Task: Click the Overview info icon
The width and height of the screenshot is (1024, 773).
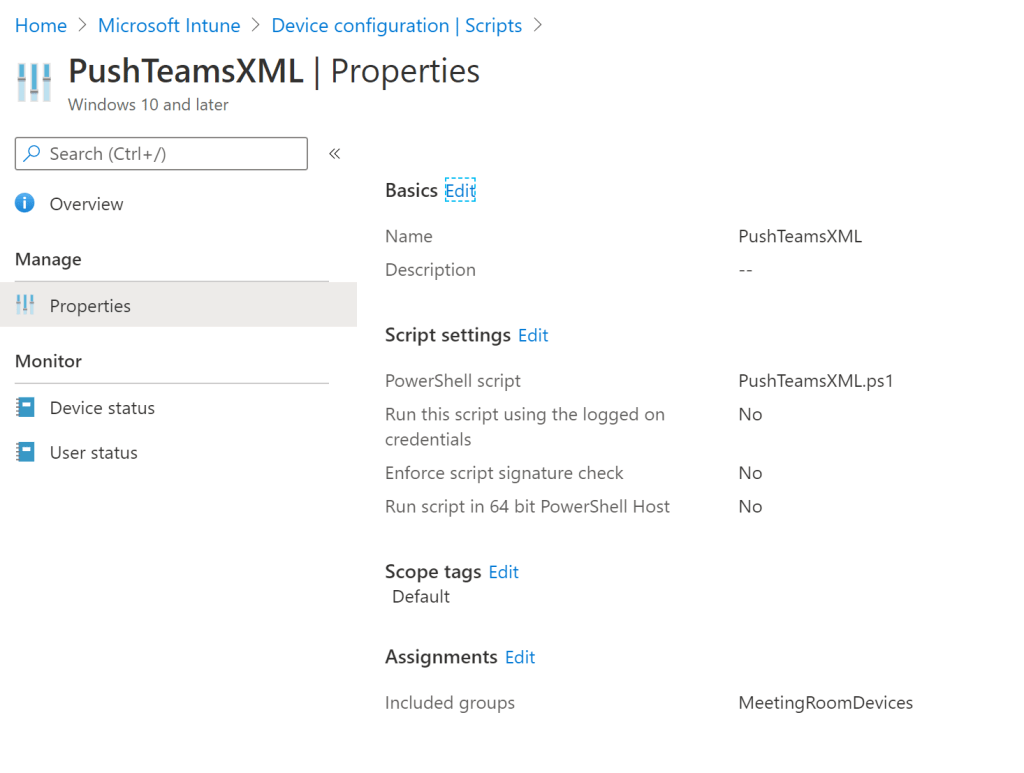Action: pos(25,203)
